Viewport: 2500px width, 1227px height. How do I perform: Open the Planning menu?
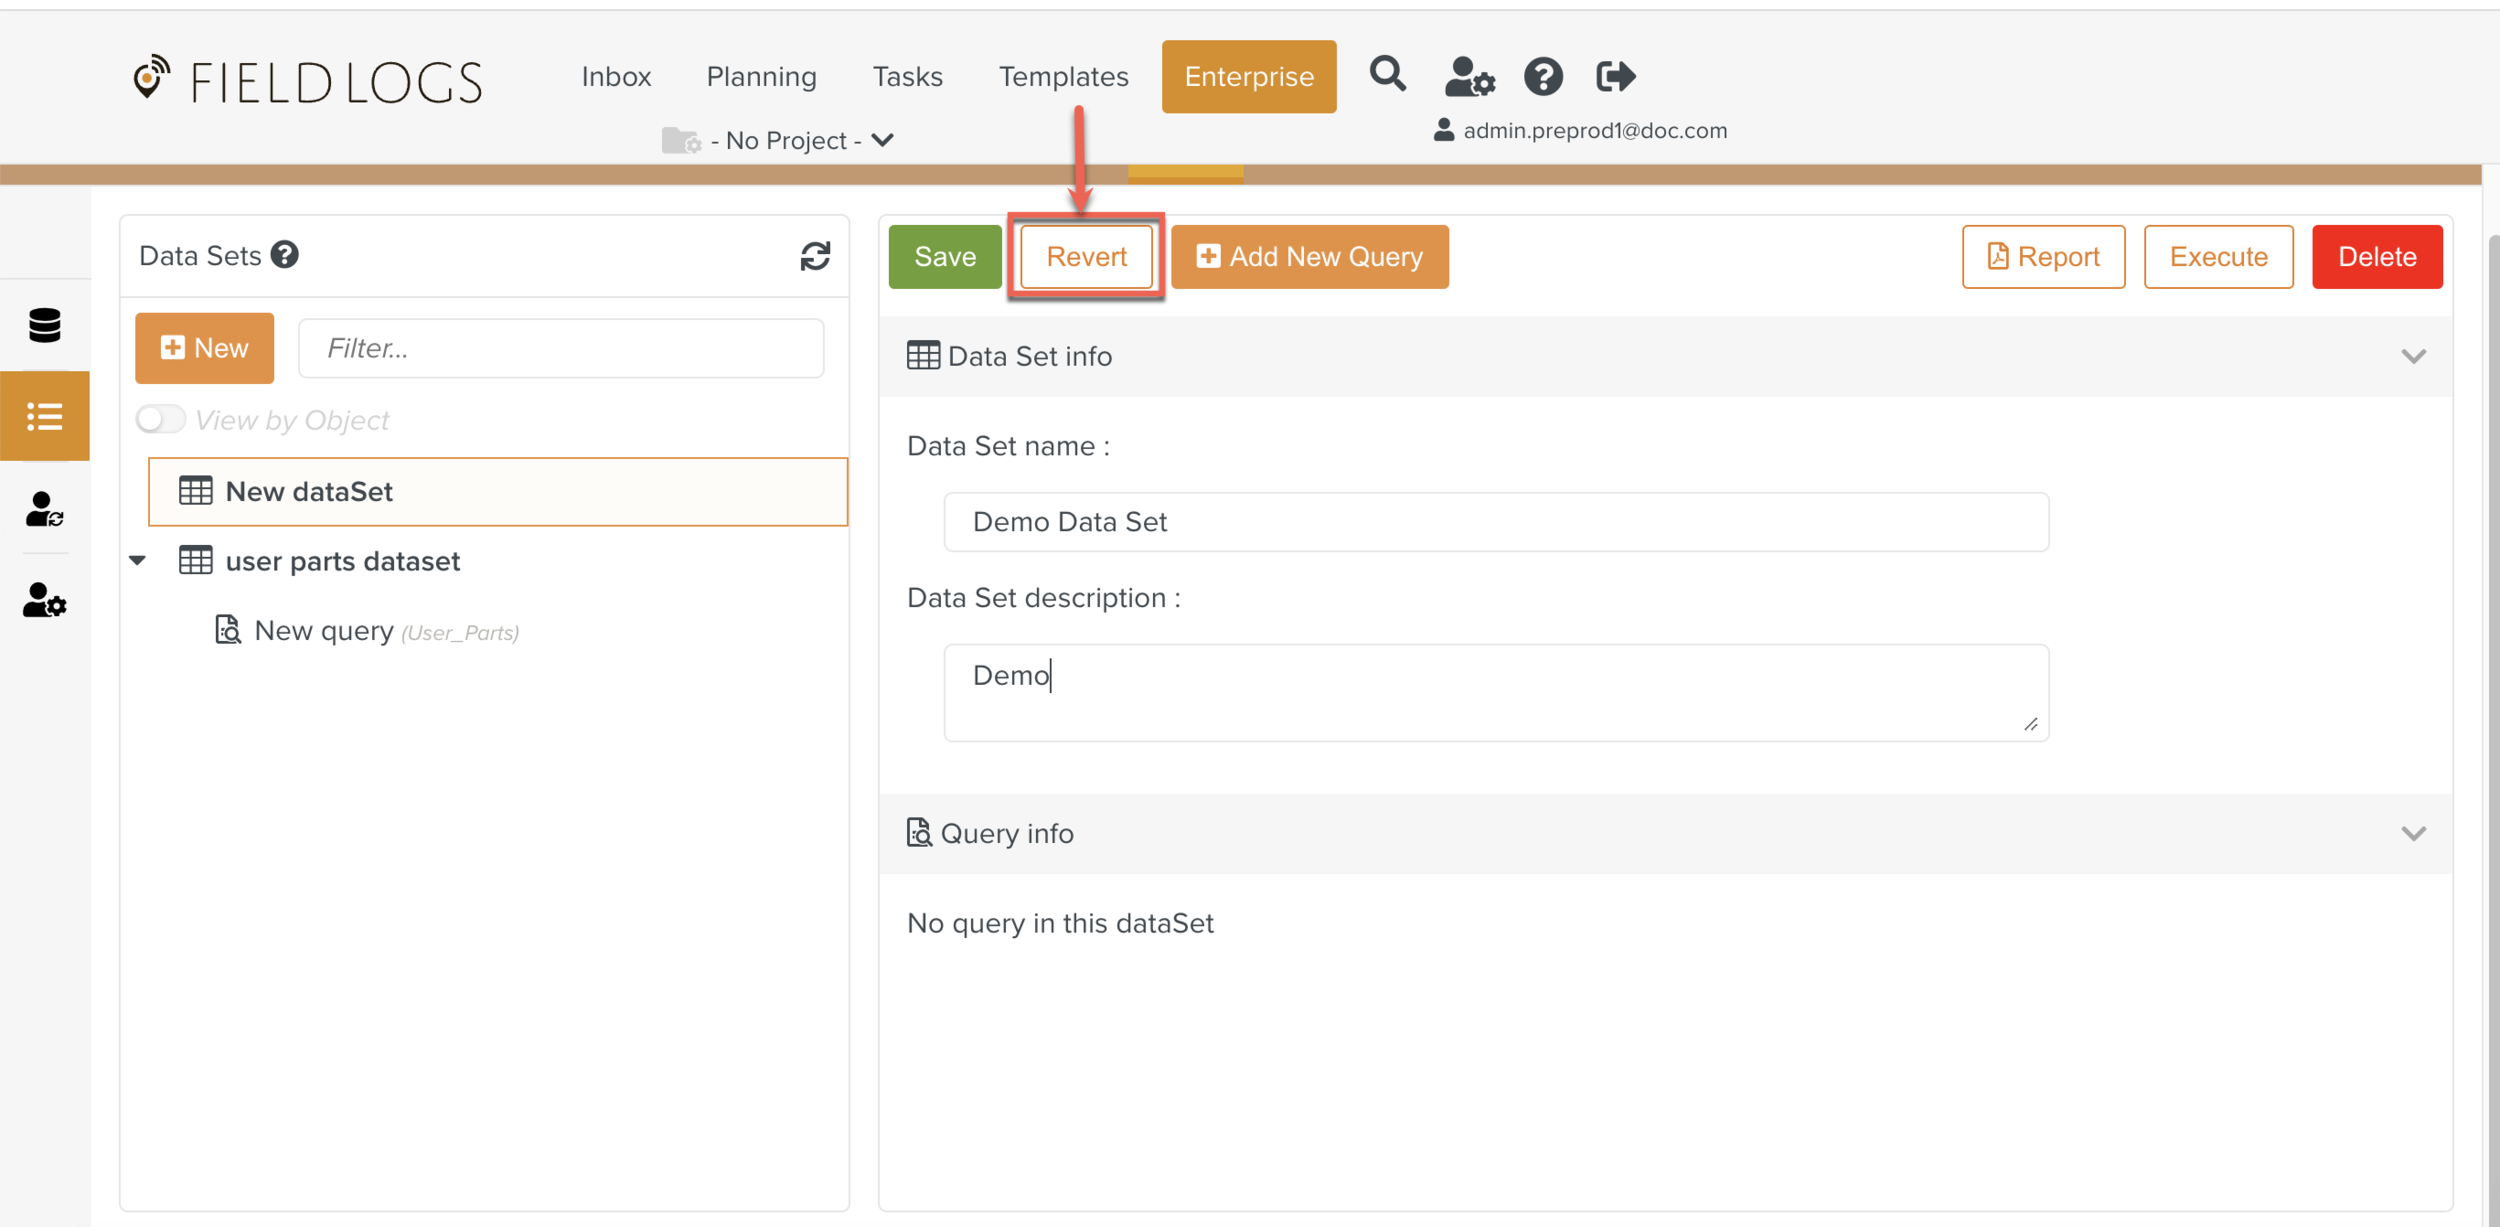tap(761, 77)
